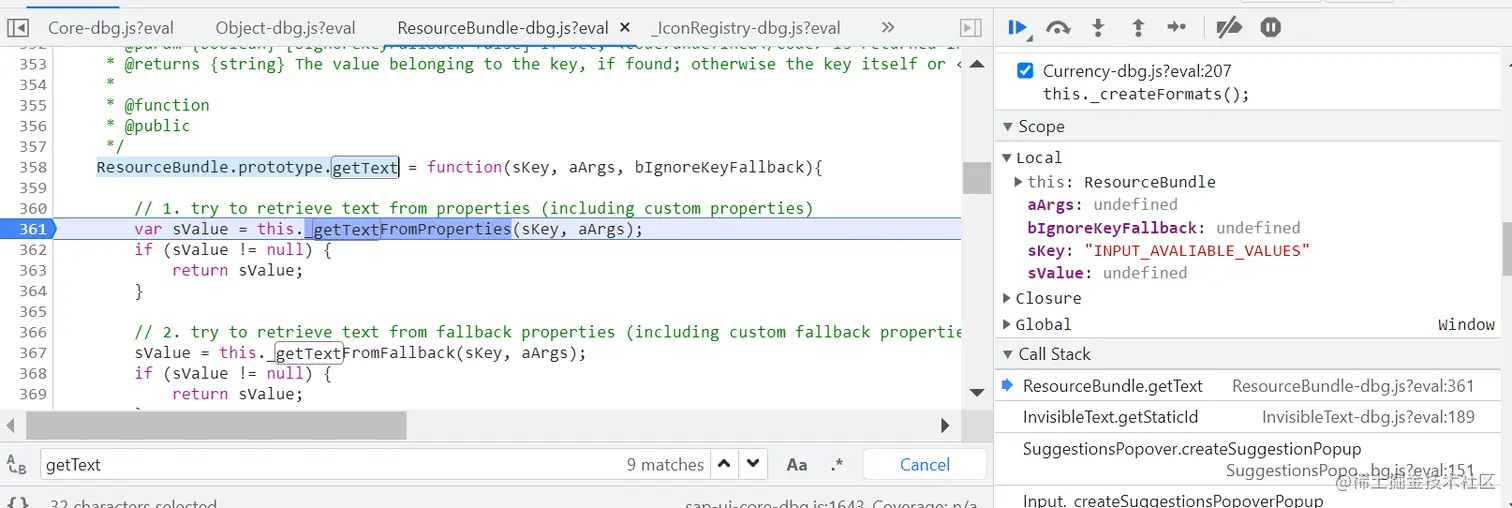Click horizontal scrollbar left arrow

pos(9,426)
